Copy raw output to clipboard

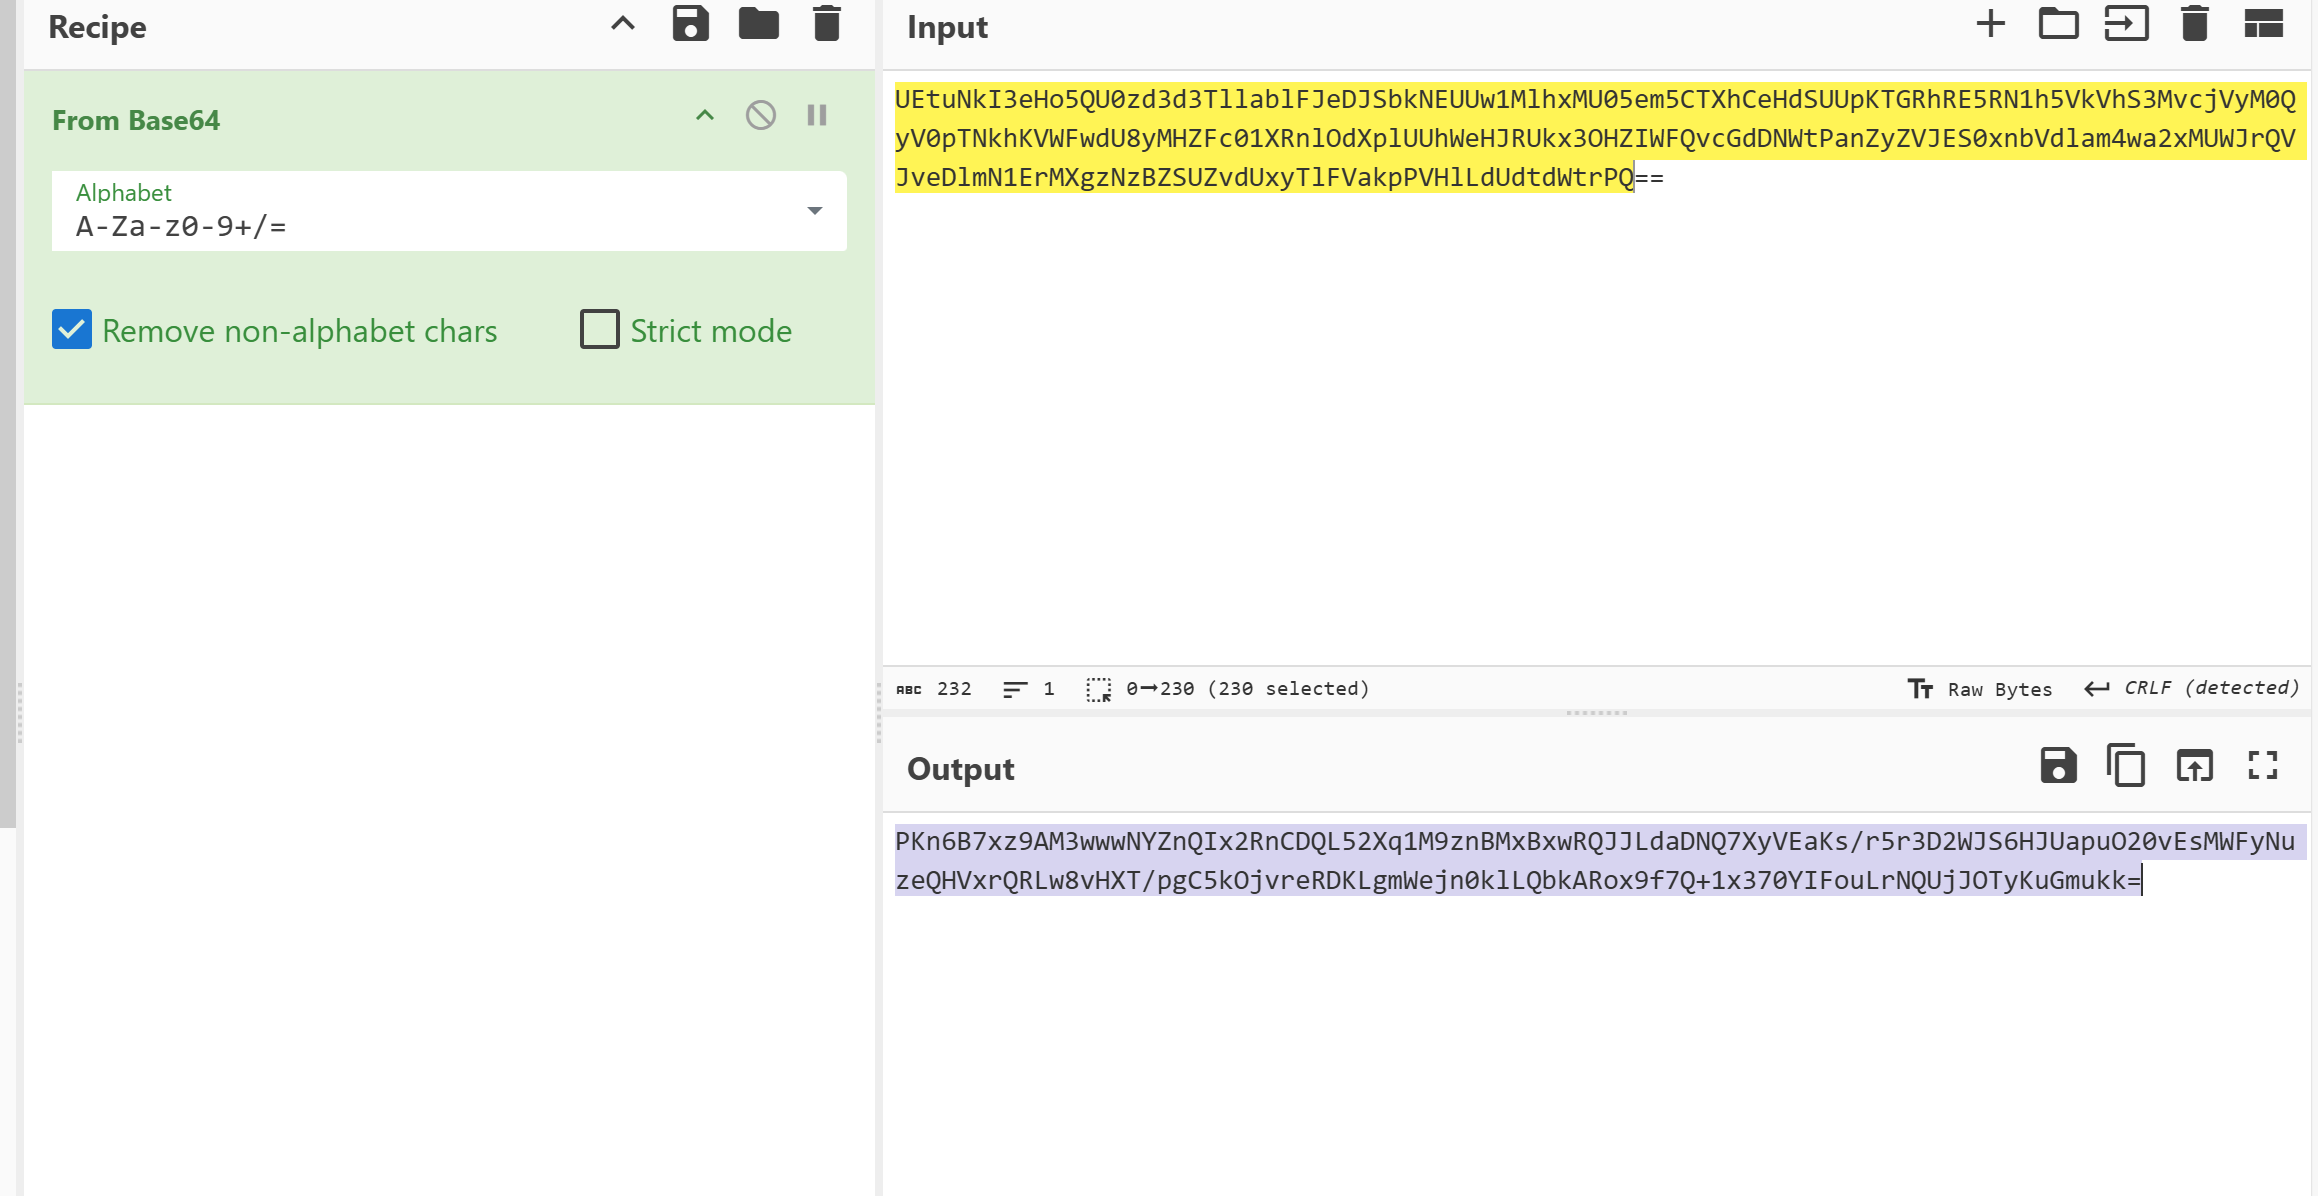pos(2126,766)
